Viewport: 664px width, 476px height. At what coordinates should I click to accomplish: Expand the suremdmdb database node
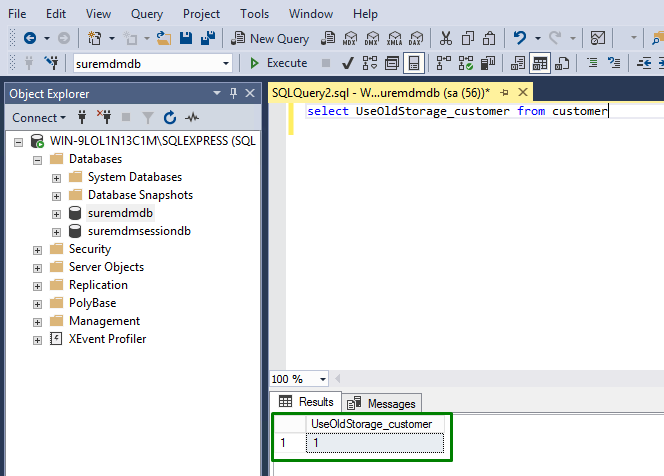[56, 214]
